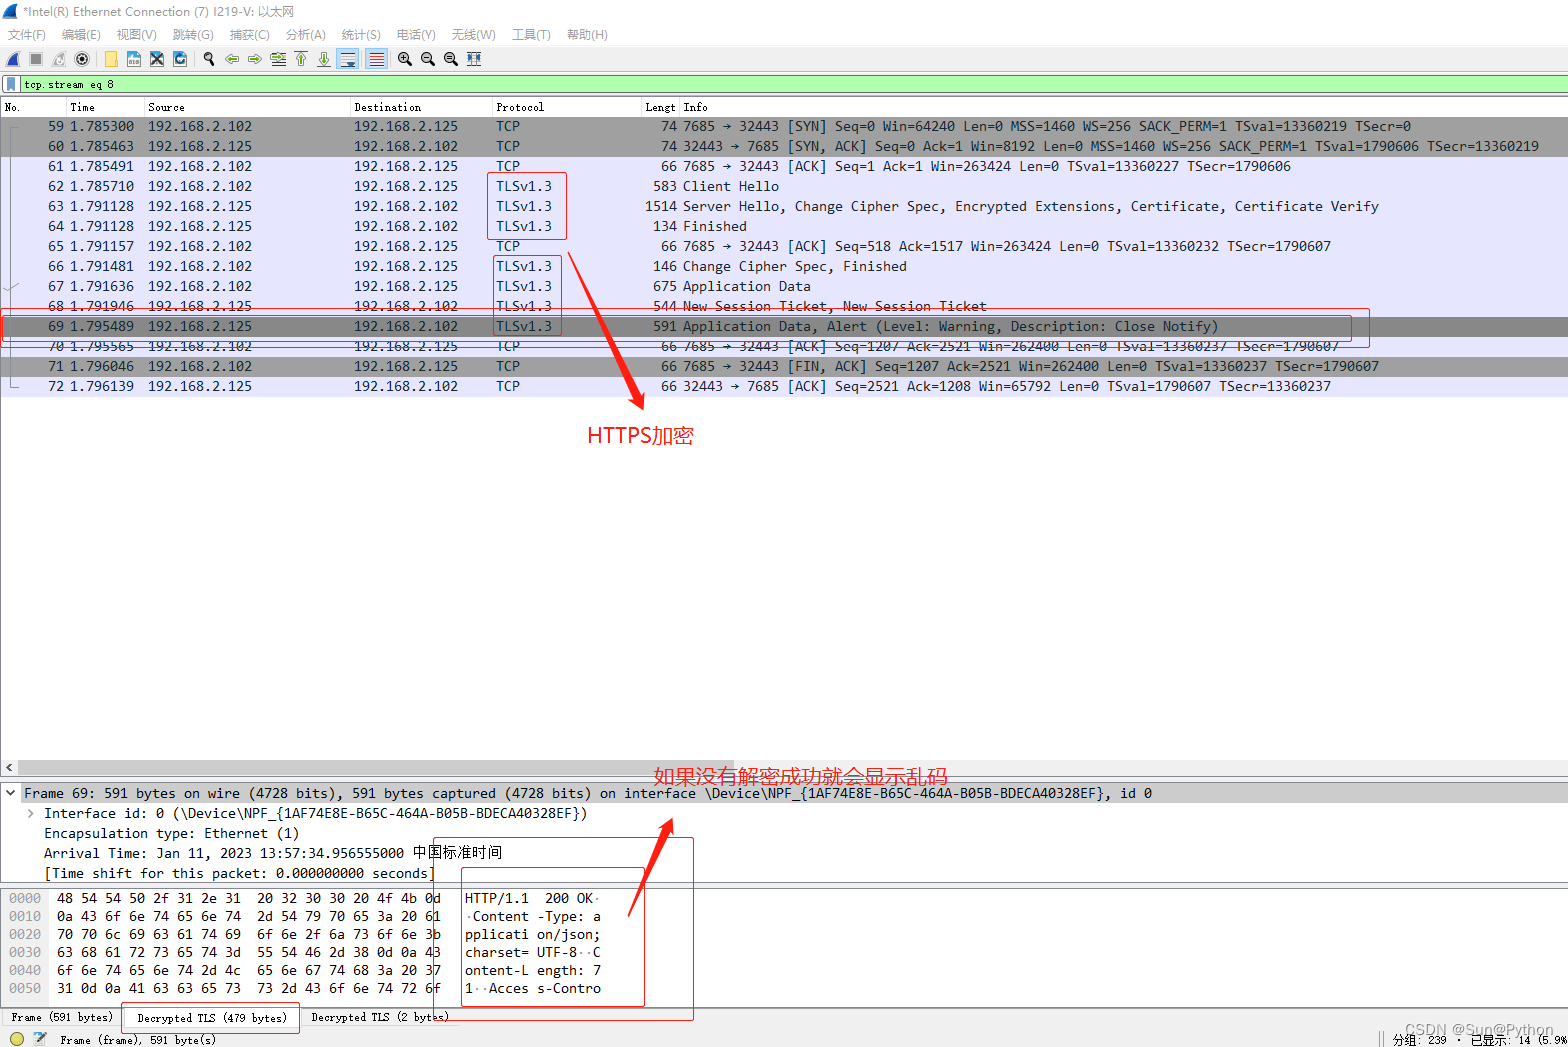Image resolution: width=1568 pixels, height=1047 pixels.
Task: Jump to the last packet
Action: click(324, 59)
